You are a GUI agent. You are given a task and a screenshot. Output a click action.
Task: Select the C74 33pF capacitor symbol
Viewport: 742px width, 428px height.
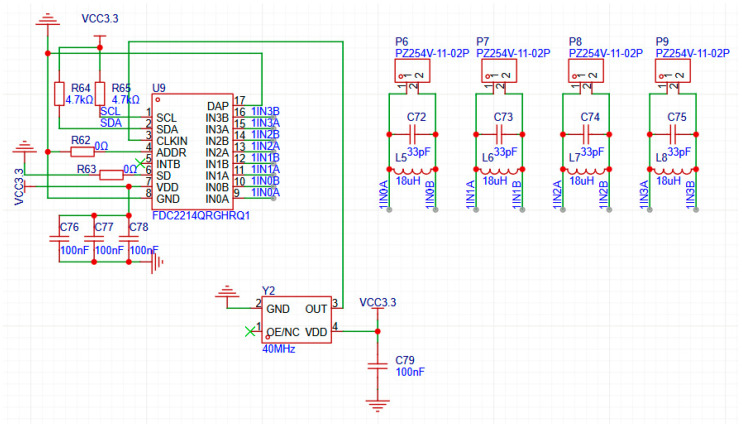pos(586,134)
